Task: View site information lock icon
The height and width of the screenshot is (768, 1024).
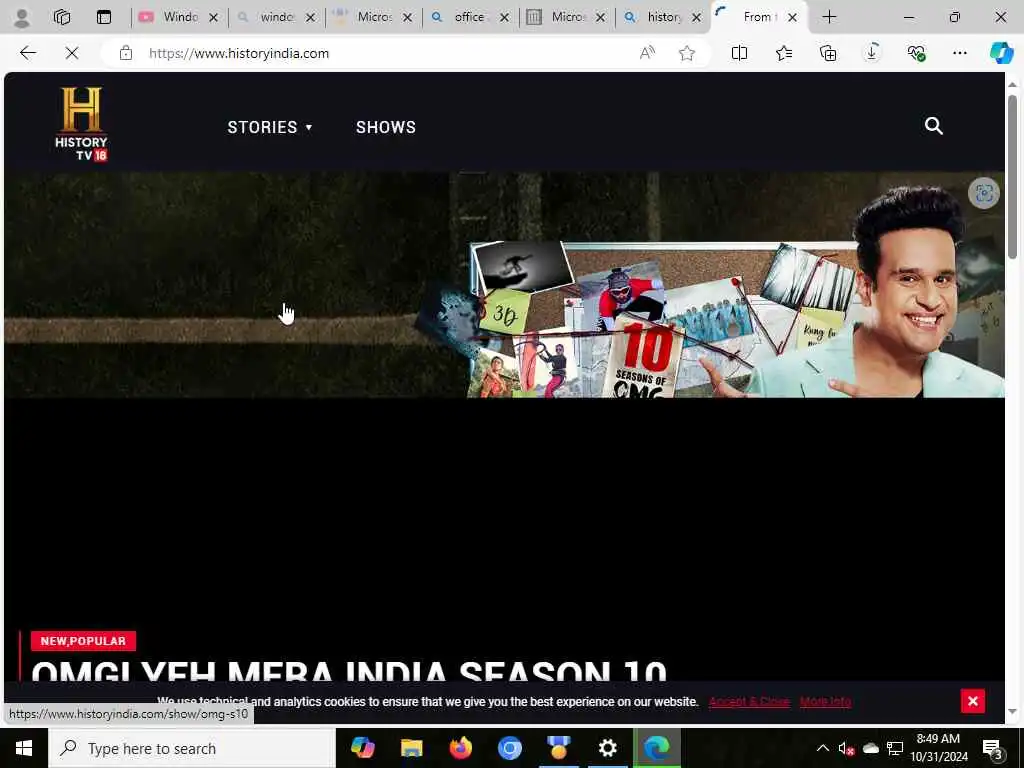Action: (x=125, y=53)
